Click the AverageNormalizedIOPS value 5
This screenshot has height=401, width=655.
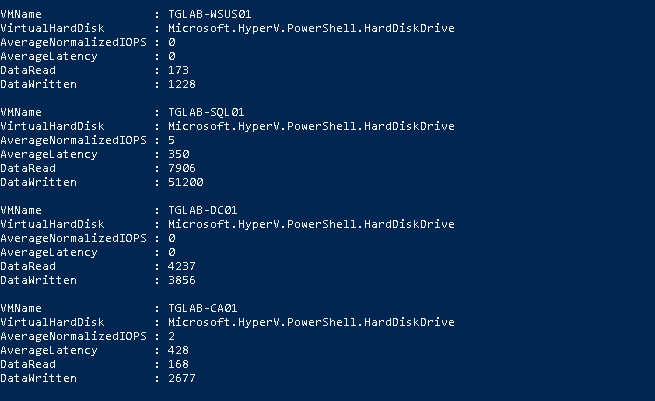[x=172, y=140]
